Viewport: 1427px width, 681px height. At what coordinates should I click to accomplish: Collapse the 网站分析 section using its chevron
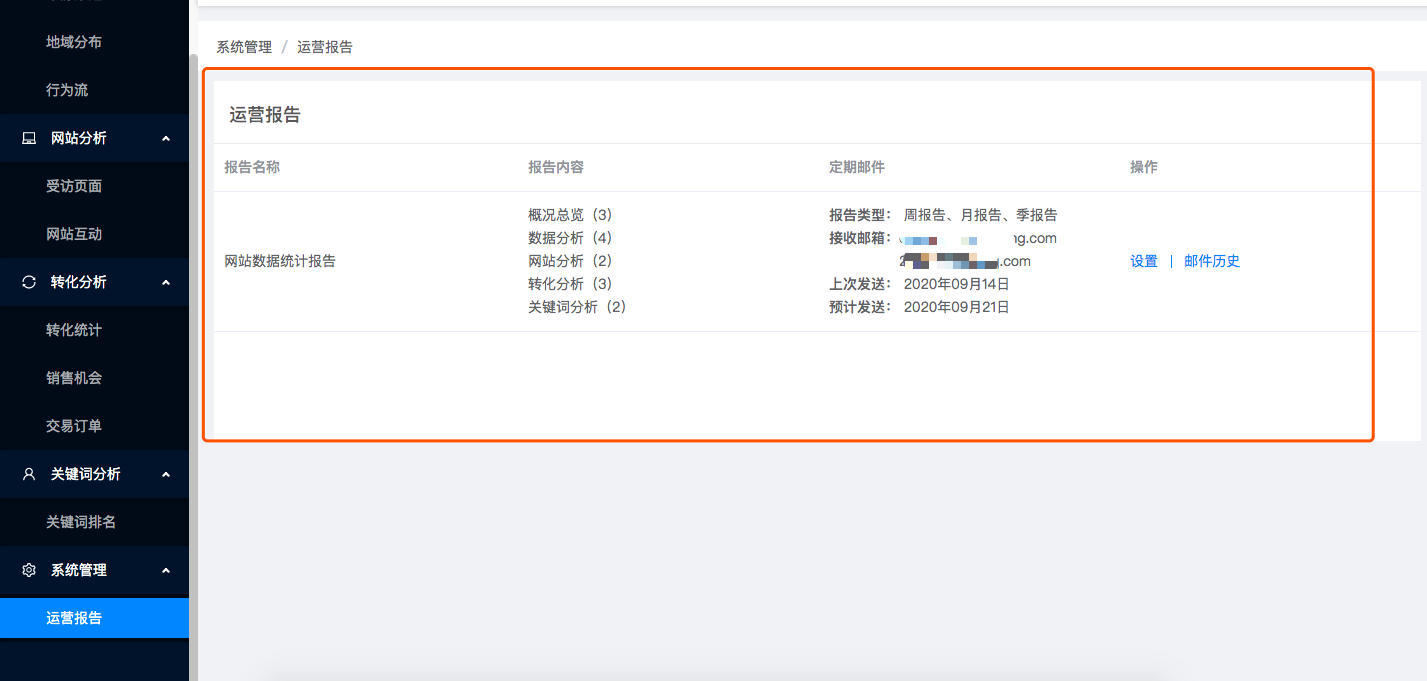[x=166, y=138]
